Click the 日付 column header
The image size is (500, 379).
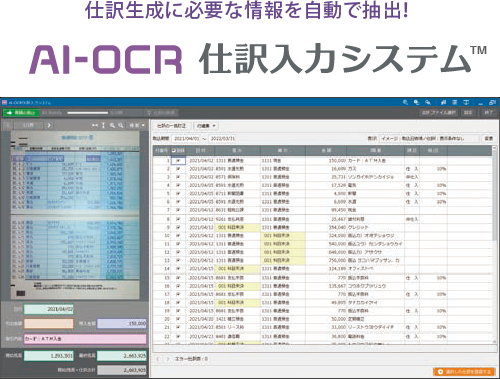point(200,151)
